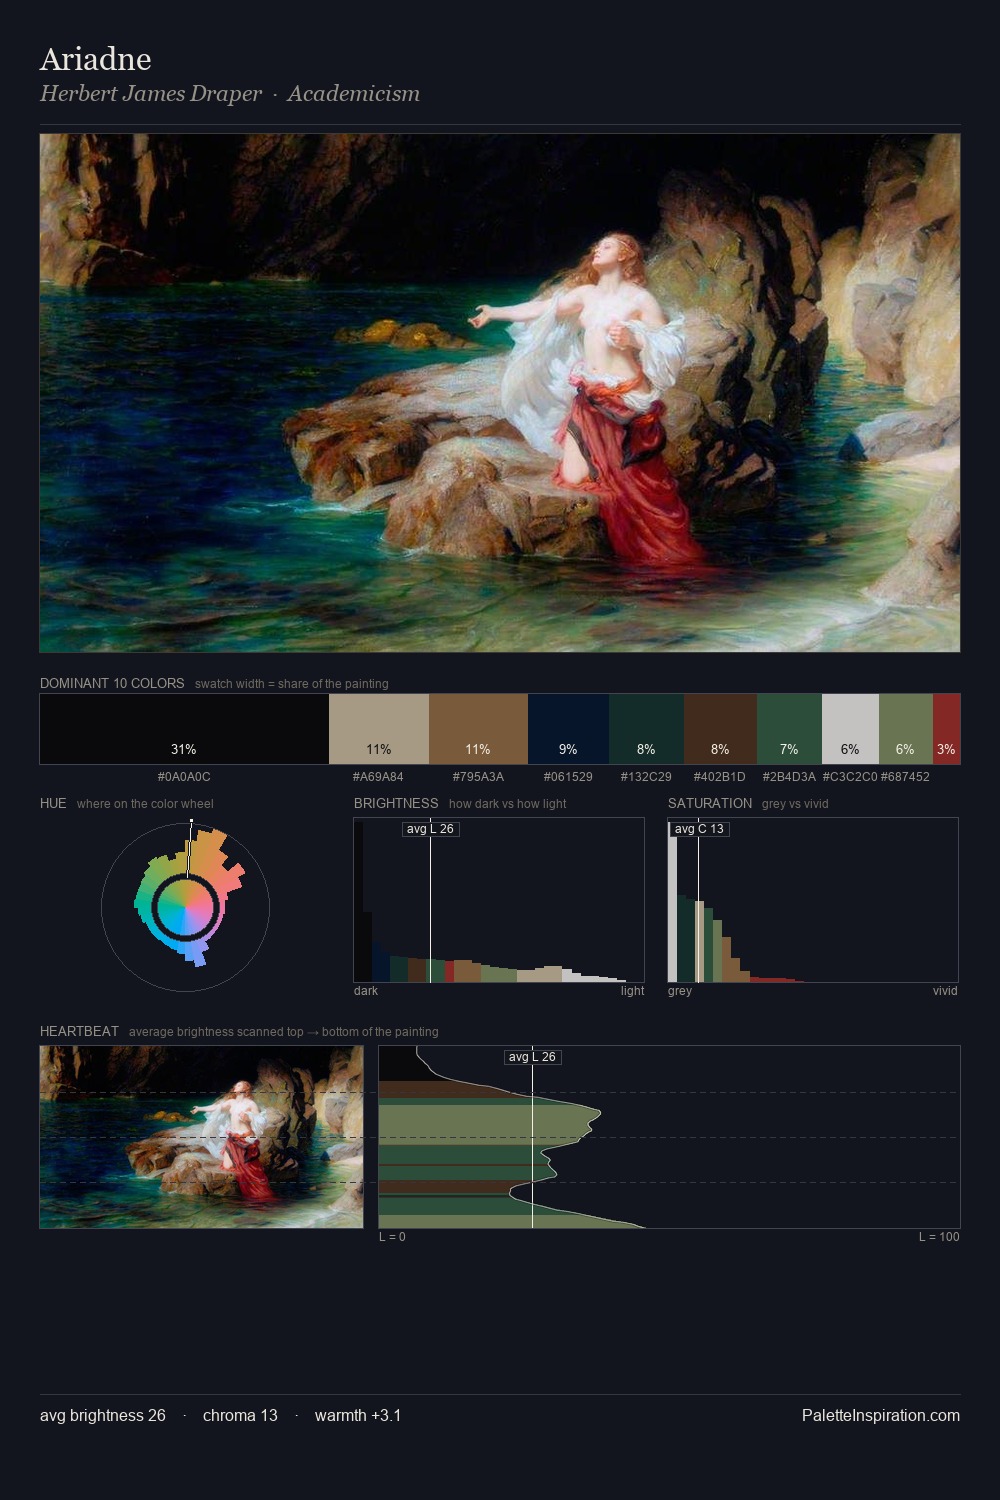The image size is (1000, 1500).
Task: Select the black #0A0A0C 31% swatch
Action: (184, 729)
